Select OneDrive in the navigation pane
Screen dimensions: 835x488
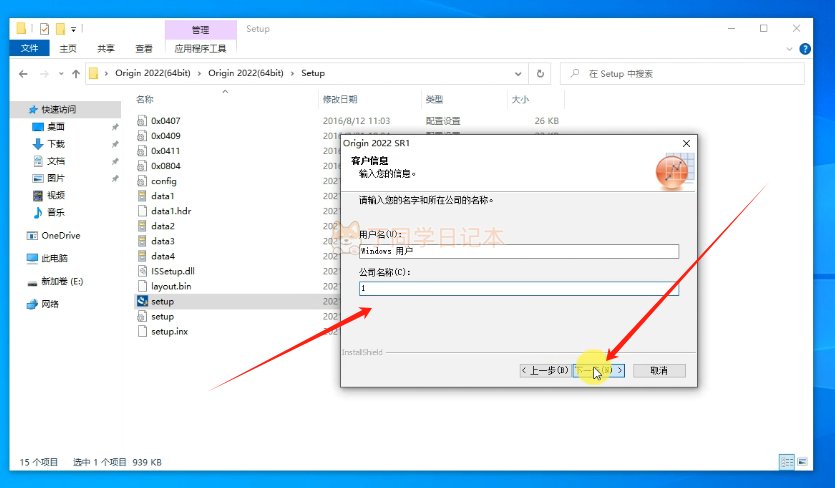pos(60,236)
